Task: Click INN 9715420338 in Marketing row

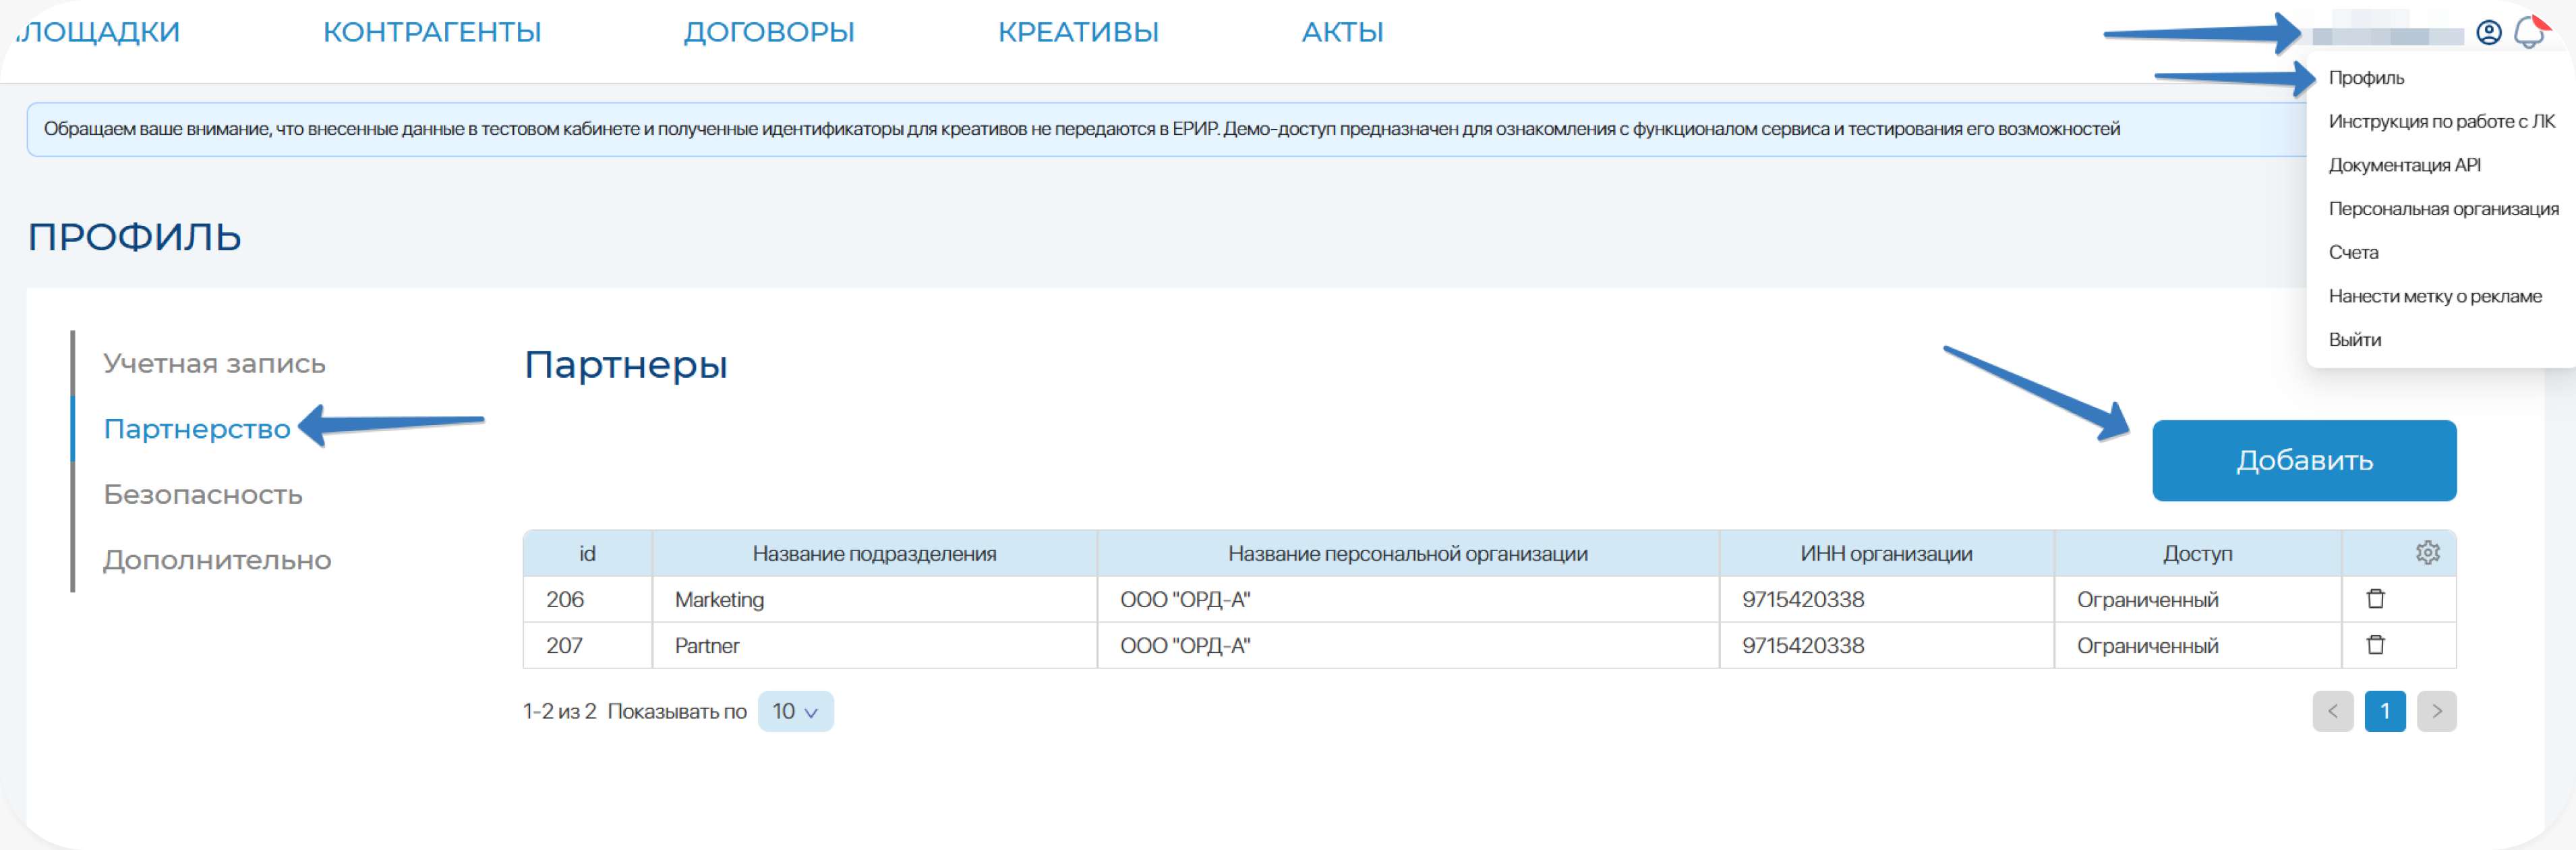Action: point(1886,599)
